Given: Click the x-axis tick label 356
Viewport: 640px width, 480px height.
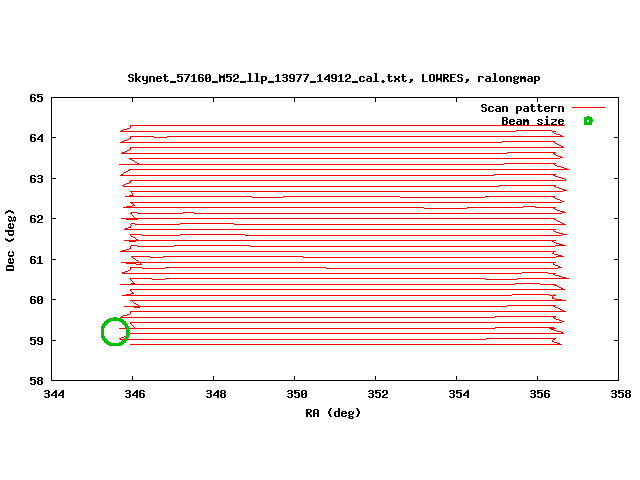Looking at the screenshot, I should click(540, 394).
